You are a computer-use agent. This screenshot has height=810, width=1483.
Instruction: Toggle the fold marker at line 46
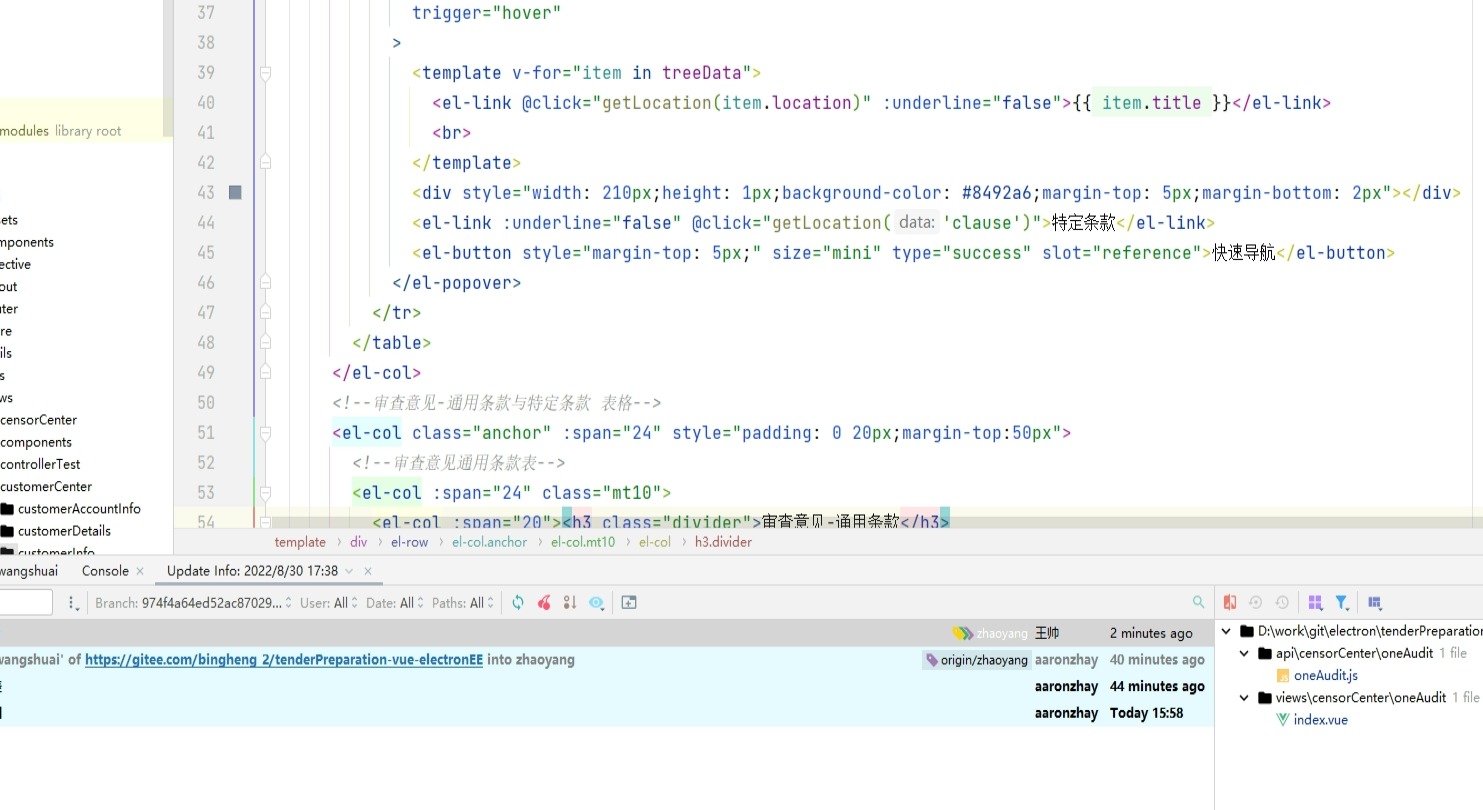click(x=266, y=283)
